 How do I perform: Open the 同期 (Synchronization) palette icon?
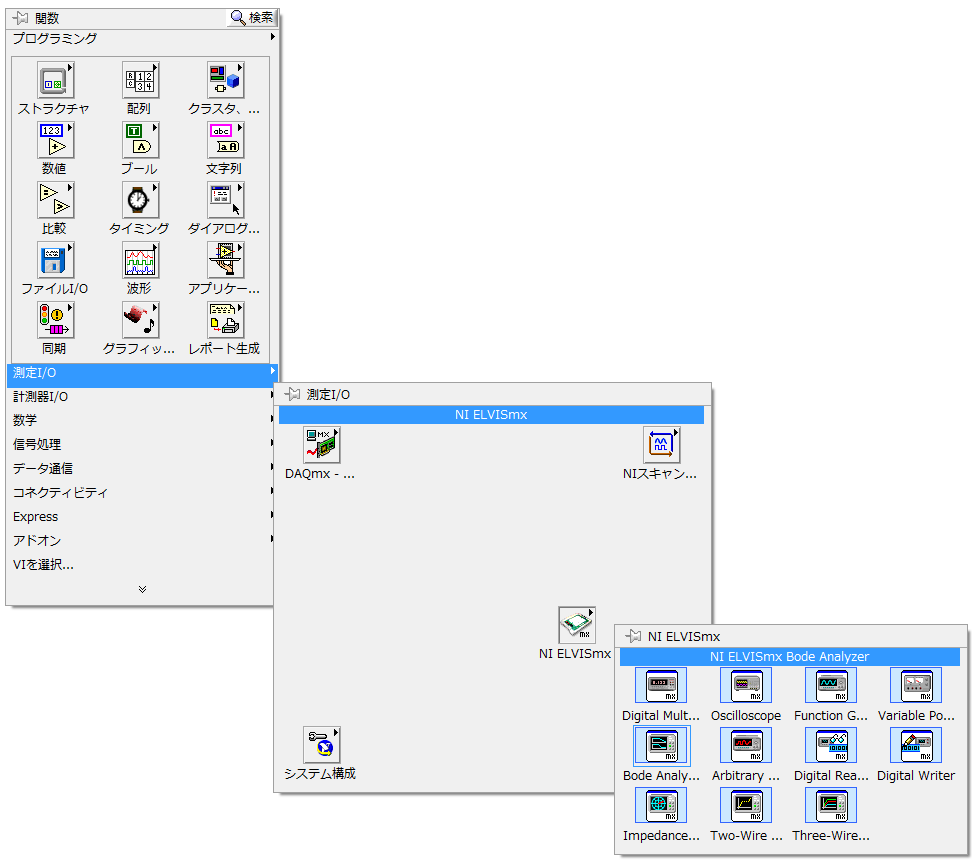pos(55,321)
